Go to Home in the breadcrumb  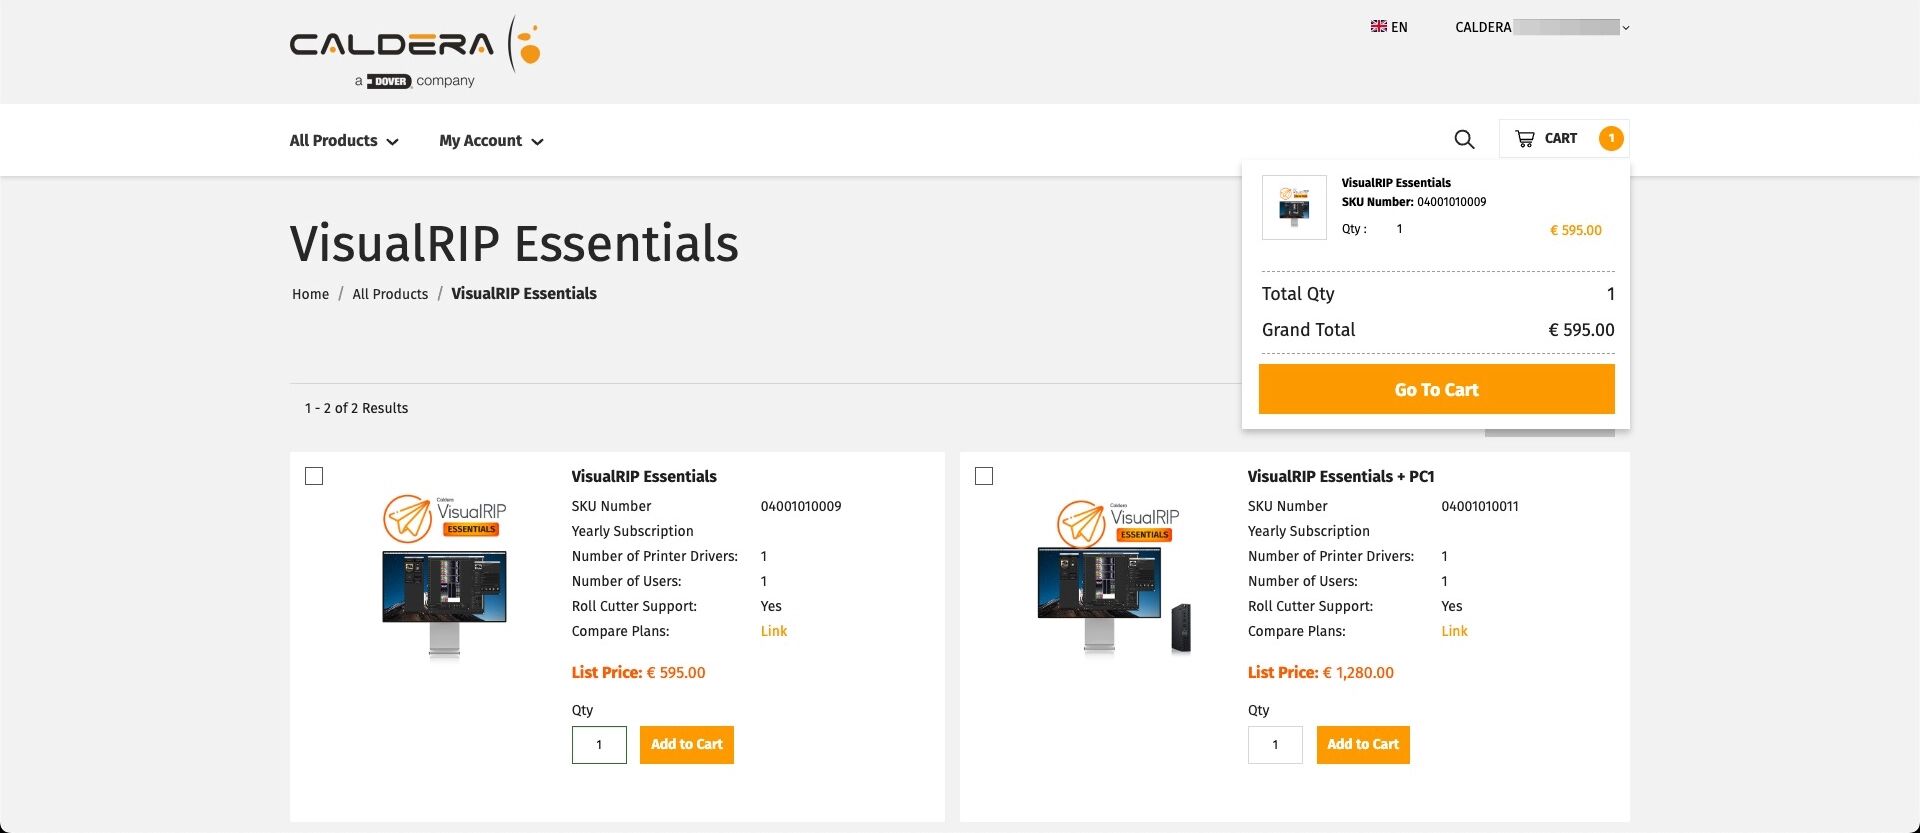click(310, 294)
